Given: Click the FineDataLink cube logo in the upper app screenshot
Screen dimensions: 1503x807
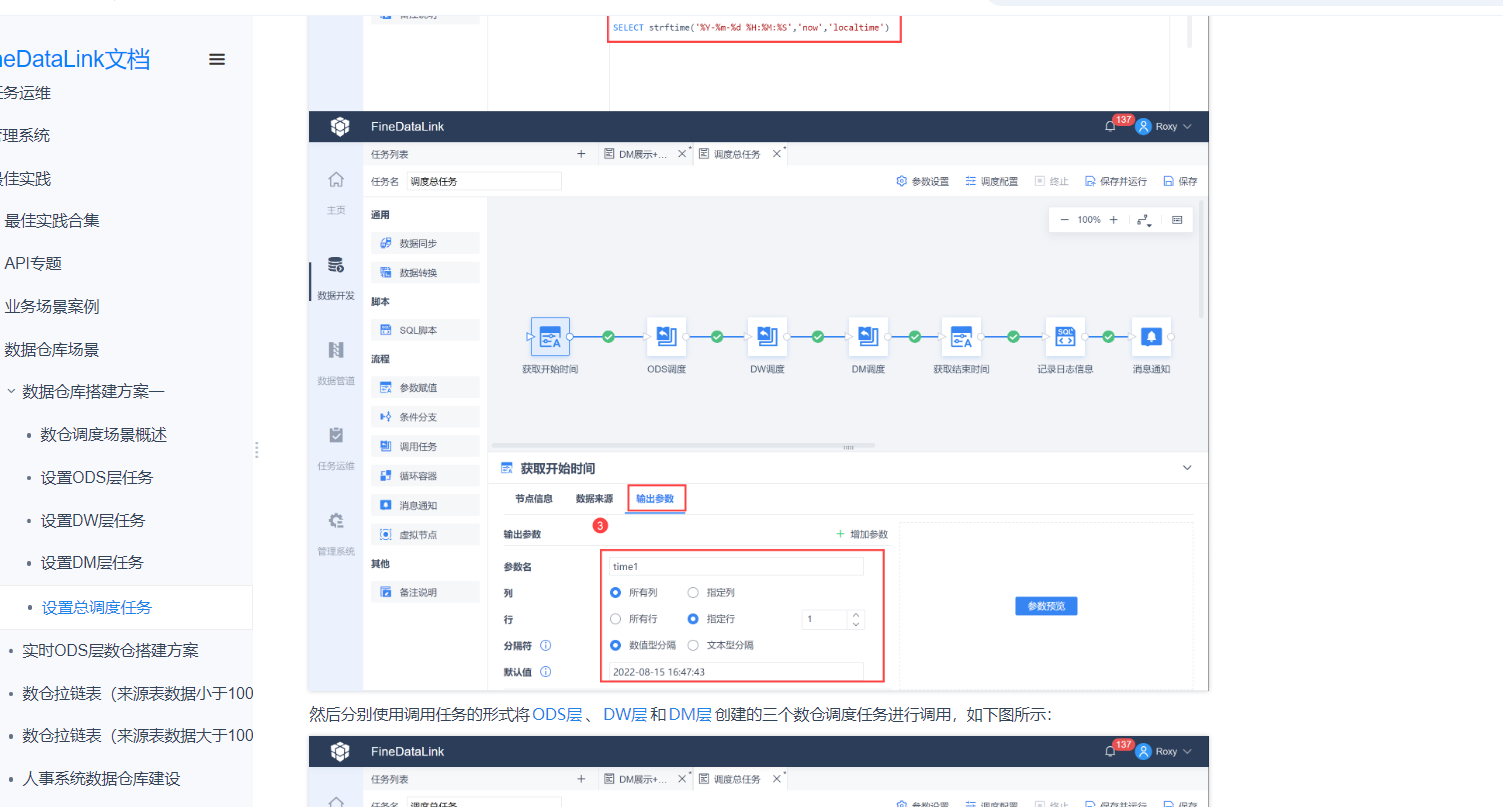Looking at the screenshot, I should 340,126.
